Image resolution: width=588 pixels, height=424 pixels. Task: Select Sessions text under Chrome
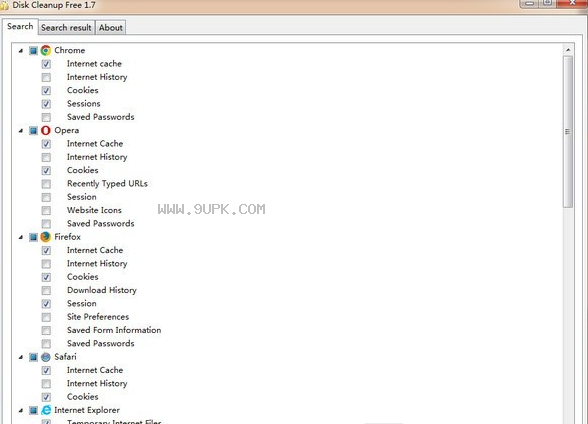84,104
